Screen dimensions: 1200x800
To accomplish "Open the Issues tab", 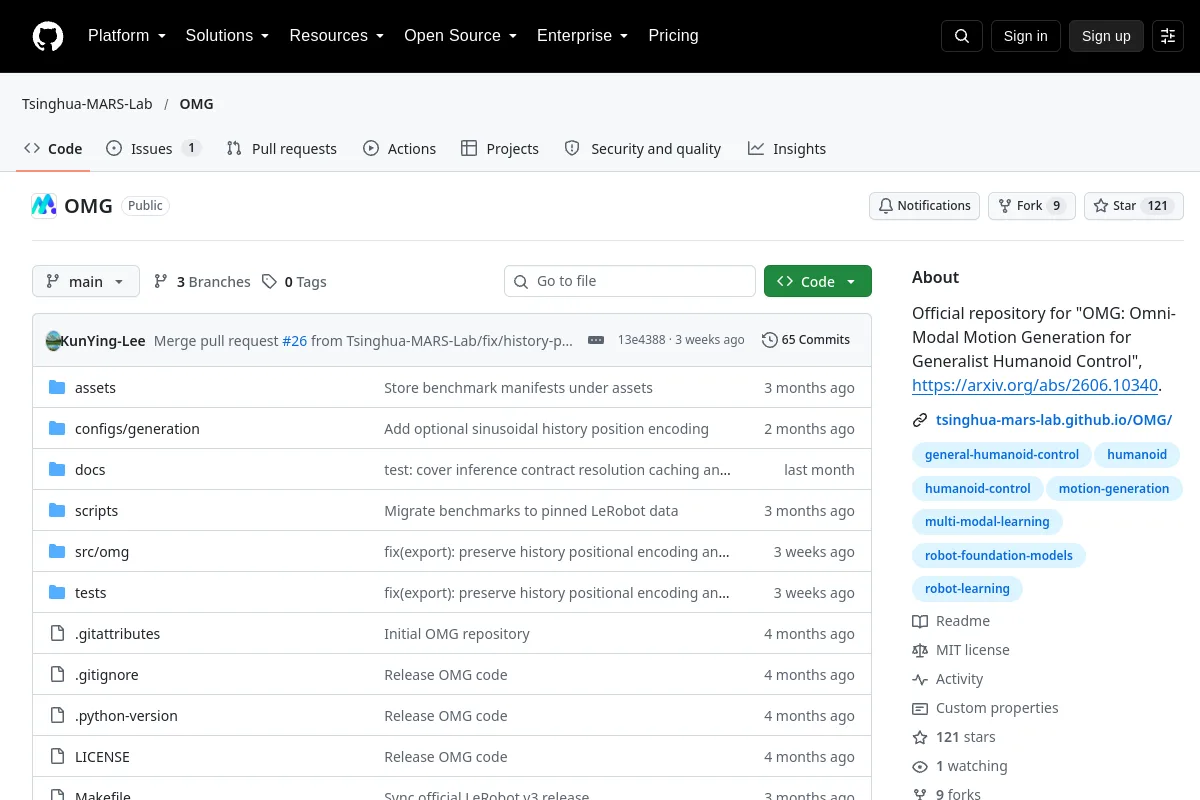I will (x=154, y=149).
